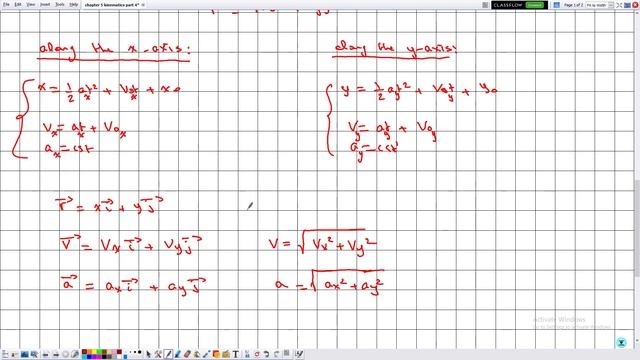Click the blue window icon beside the red close button

[x=627, y=5]
